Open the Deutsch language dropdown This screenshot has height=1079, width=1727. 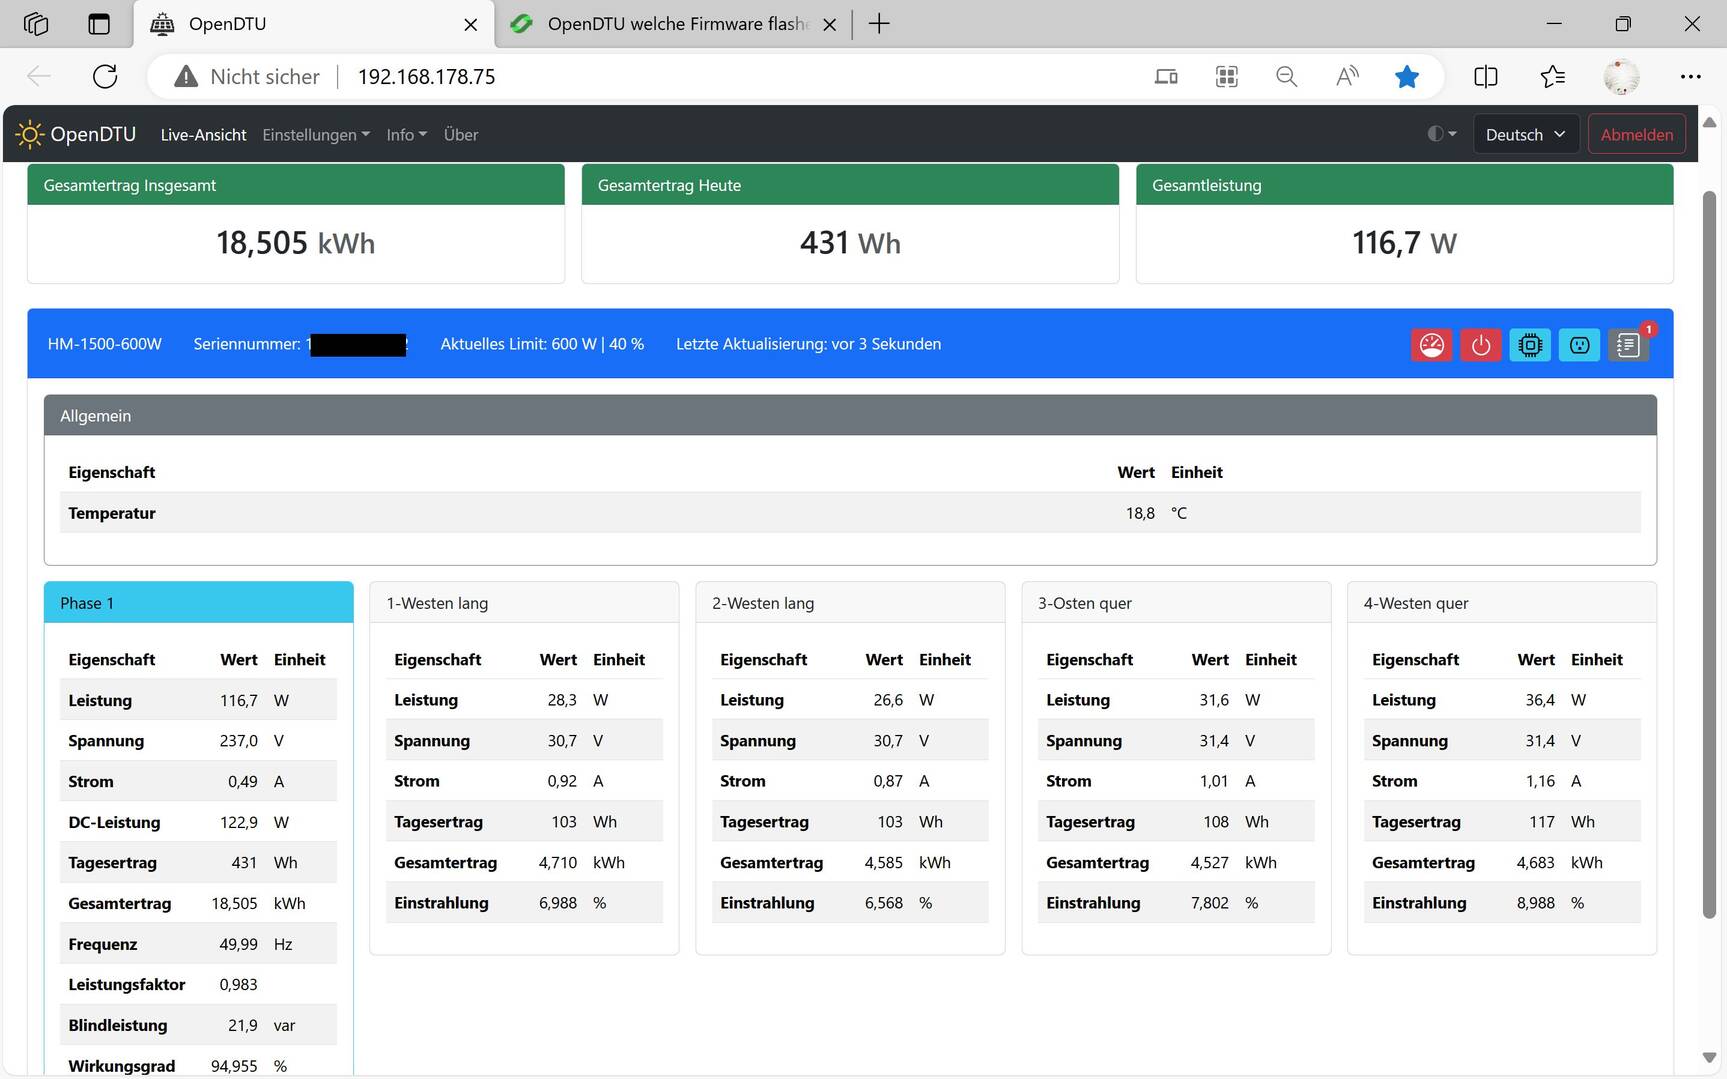(1525, 134)
